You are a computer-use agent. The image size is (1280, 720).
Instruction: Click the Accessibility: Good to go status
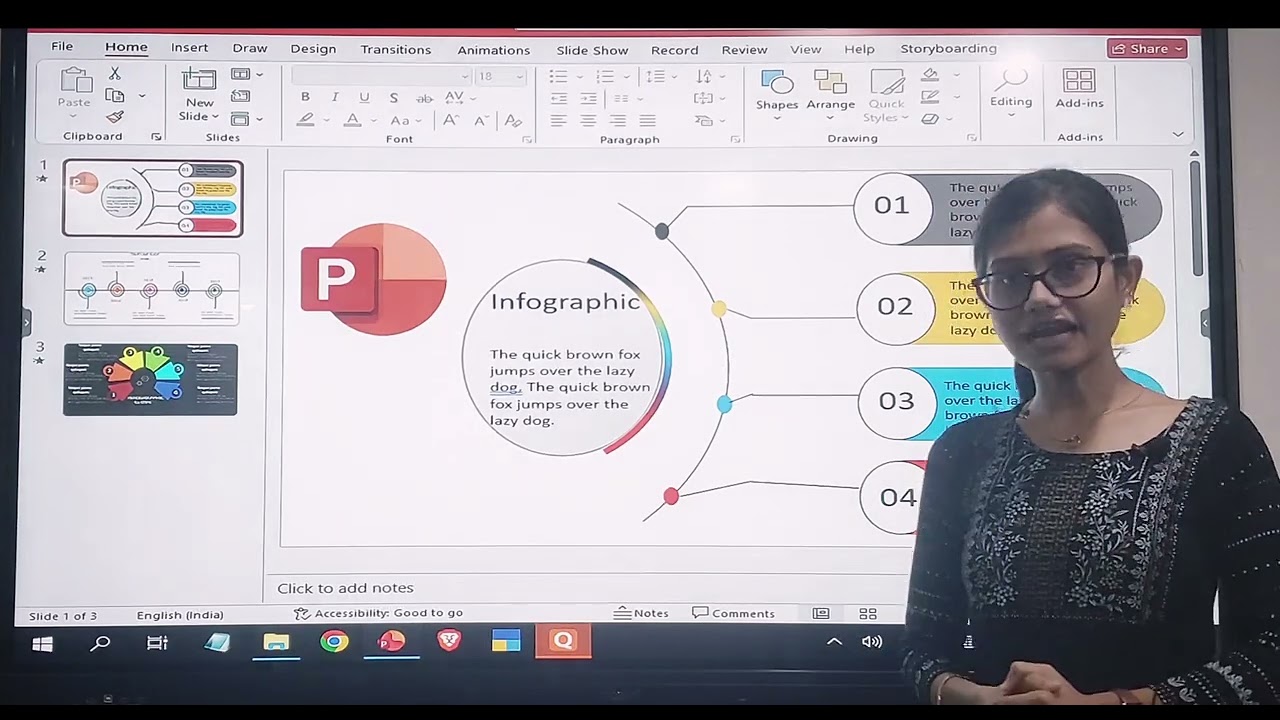(378, 613)
